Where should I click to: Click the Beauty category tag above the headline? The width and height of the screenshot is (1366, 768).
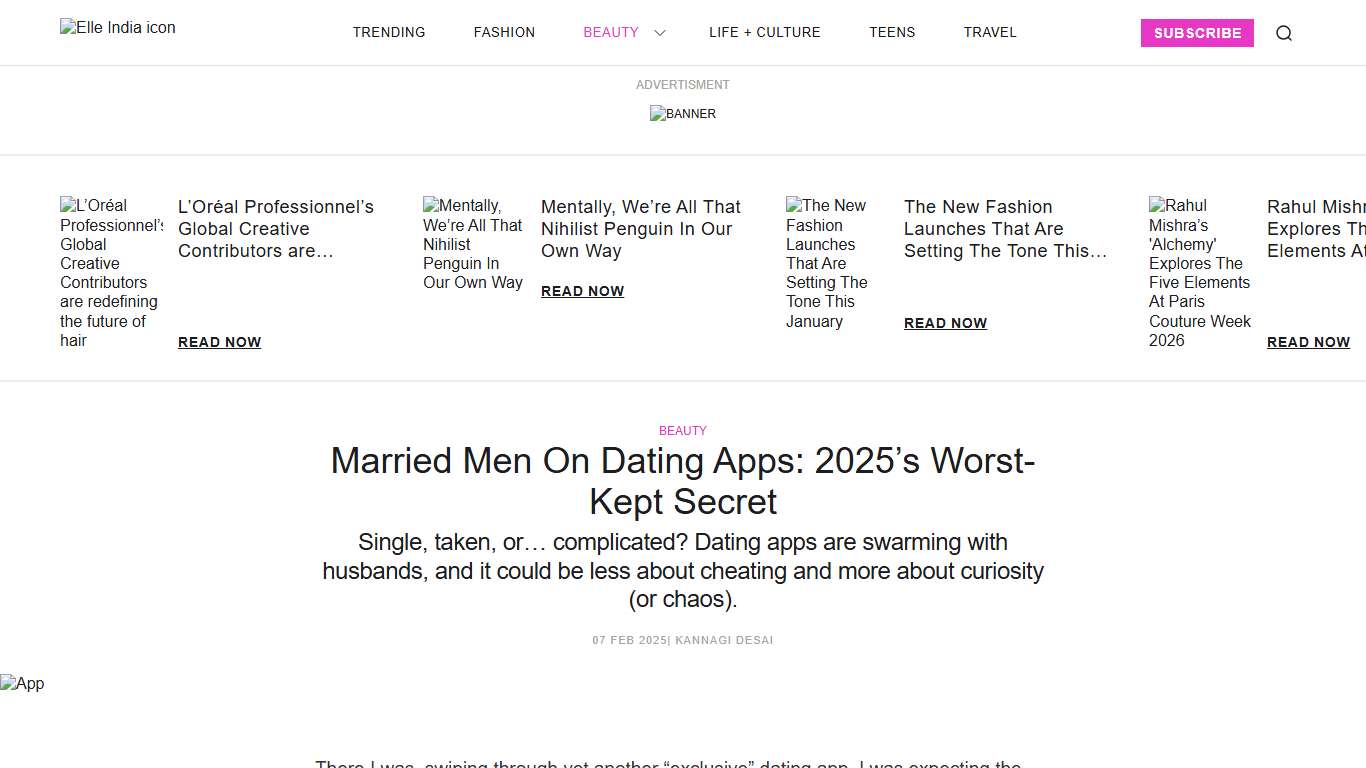click(683, 430)
